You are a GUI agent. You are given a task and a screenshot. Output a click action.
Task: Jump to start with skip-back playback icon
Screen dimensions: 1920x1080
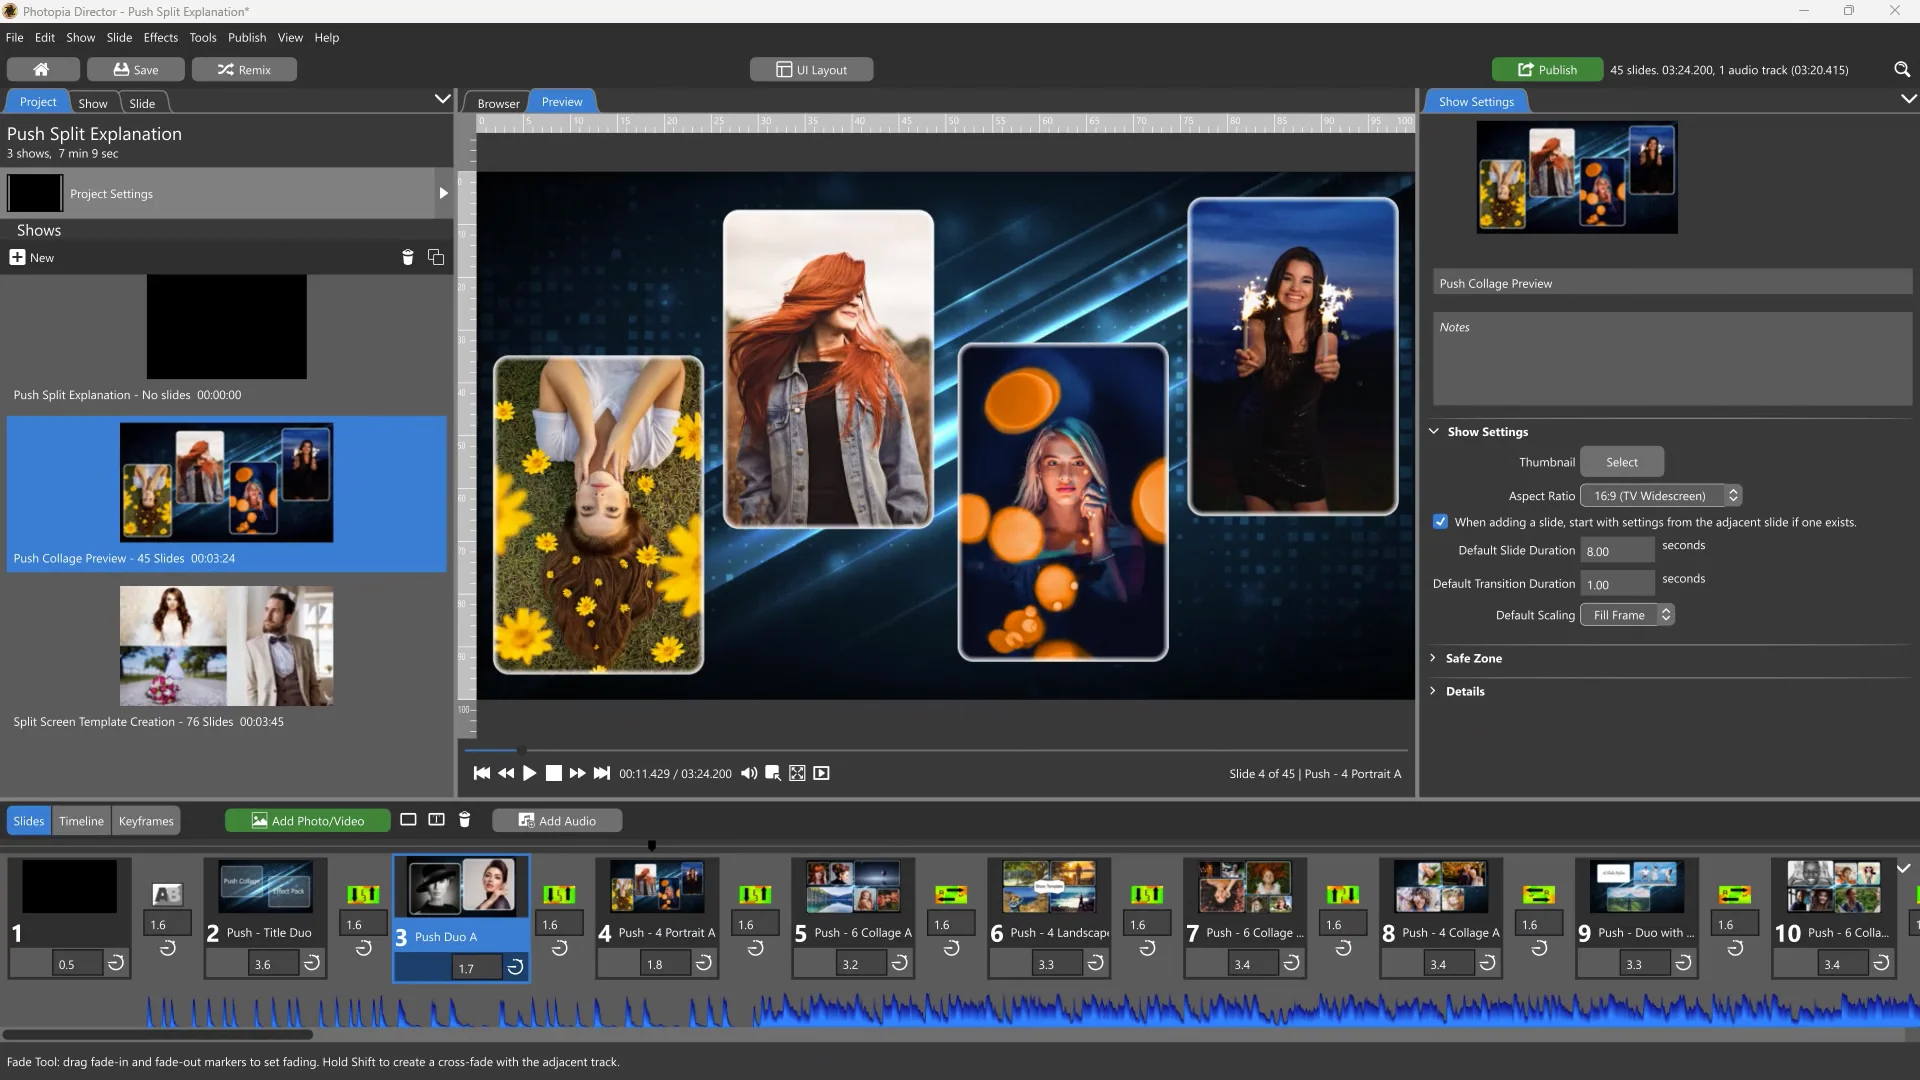pos(483,773)
